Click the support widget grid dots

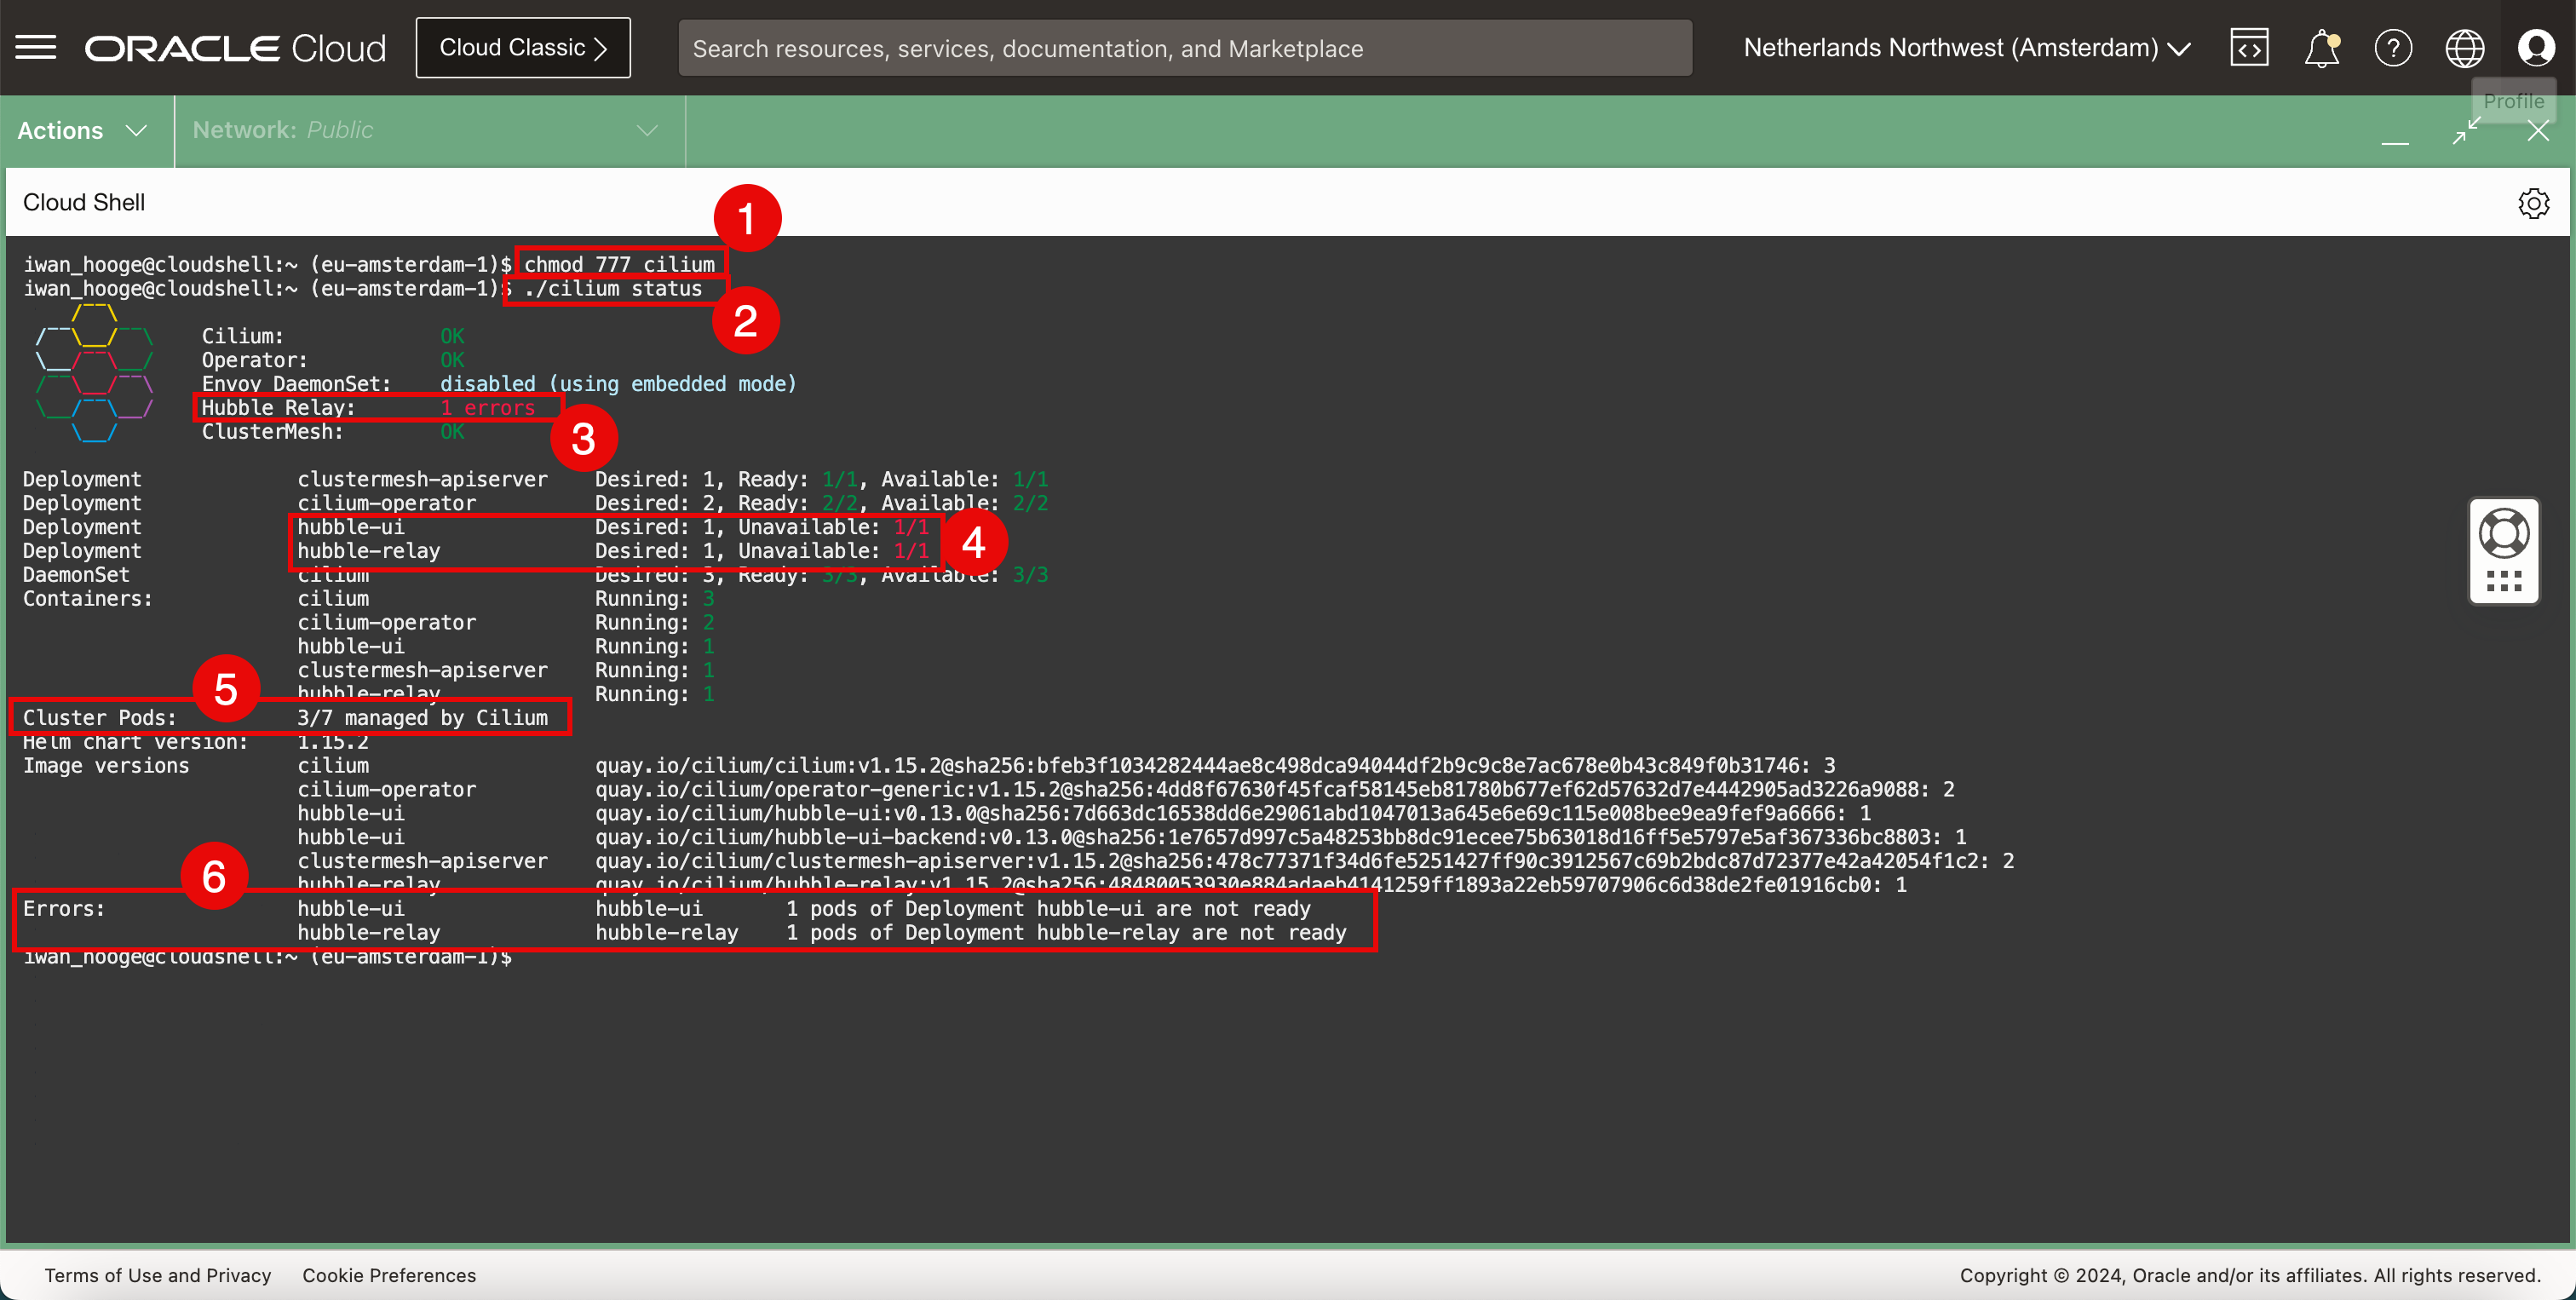coord(2504,581)
